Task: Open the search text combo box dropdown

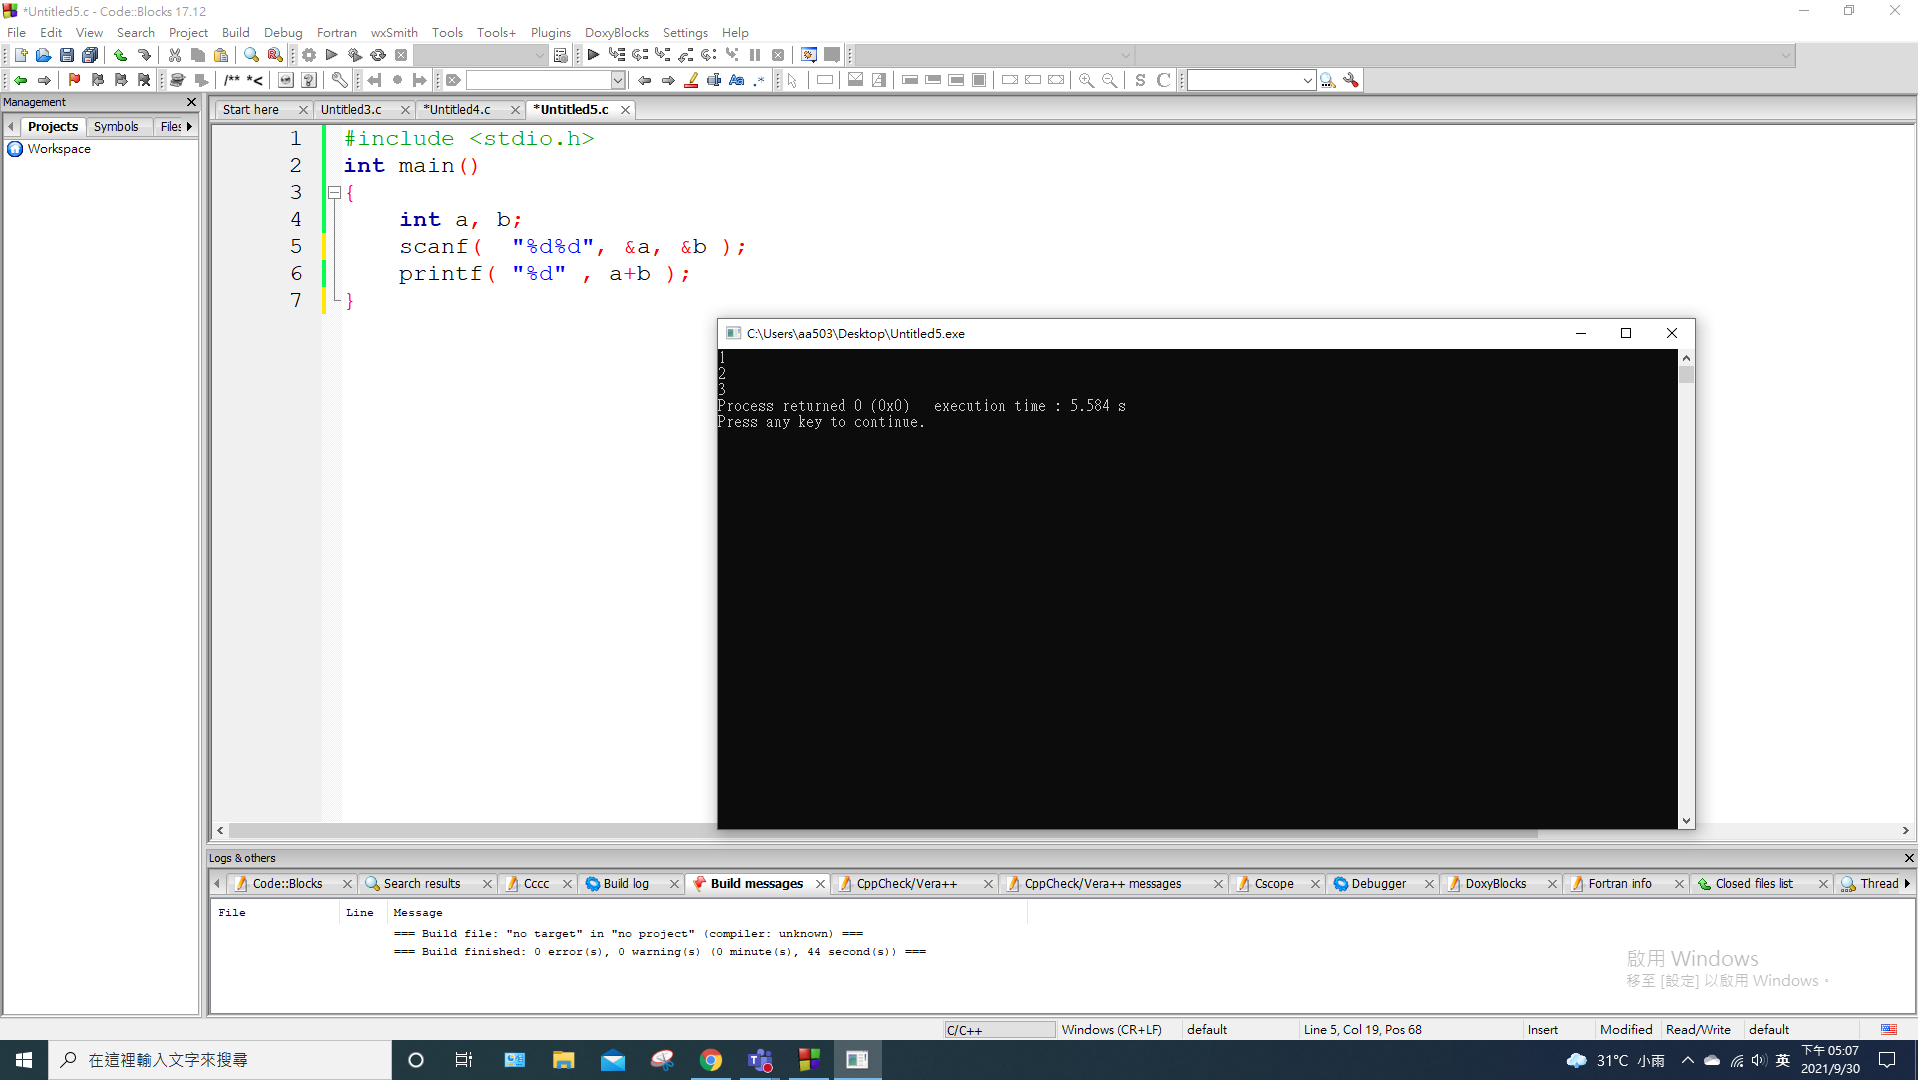Action: click(x=618, y=80)
